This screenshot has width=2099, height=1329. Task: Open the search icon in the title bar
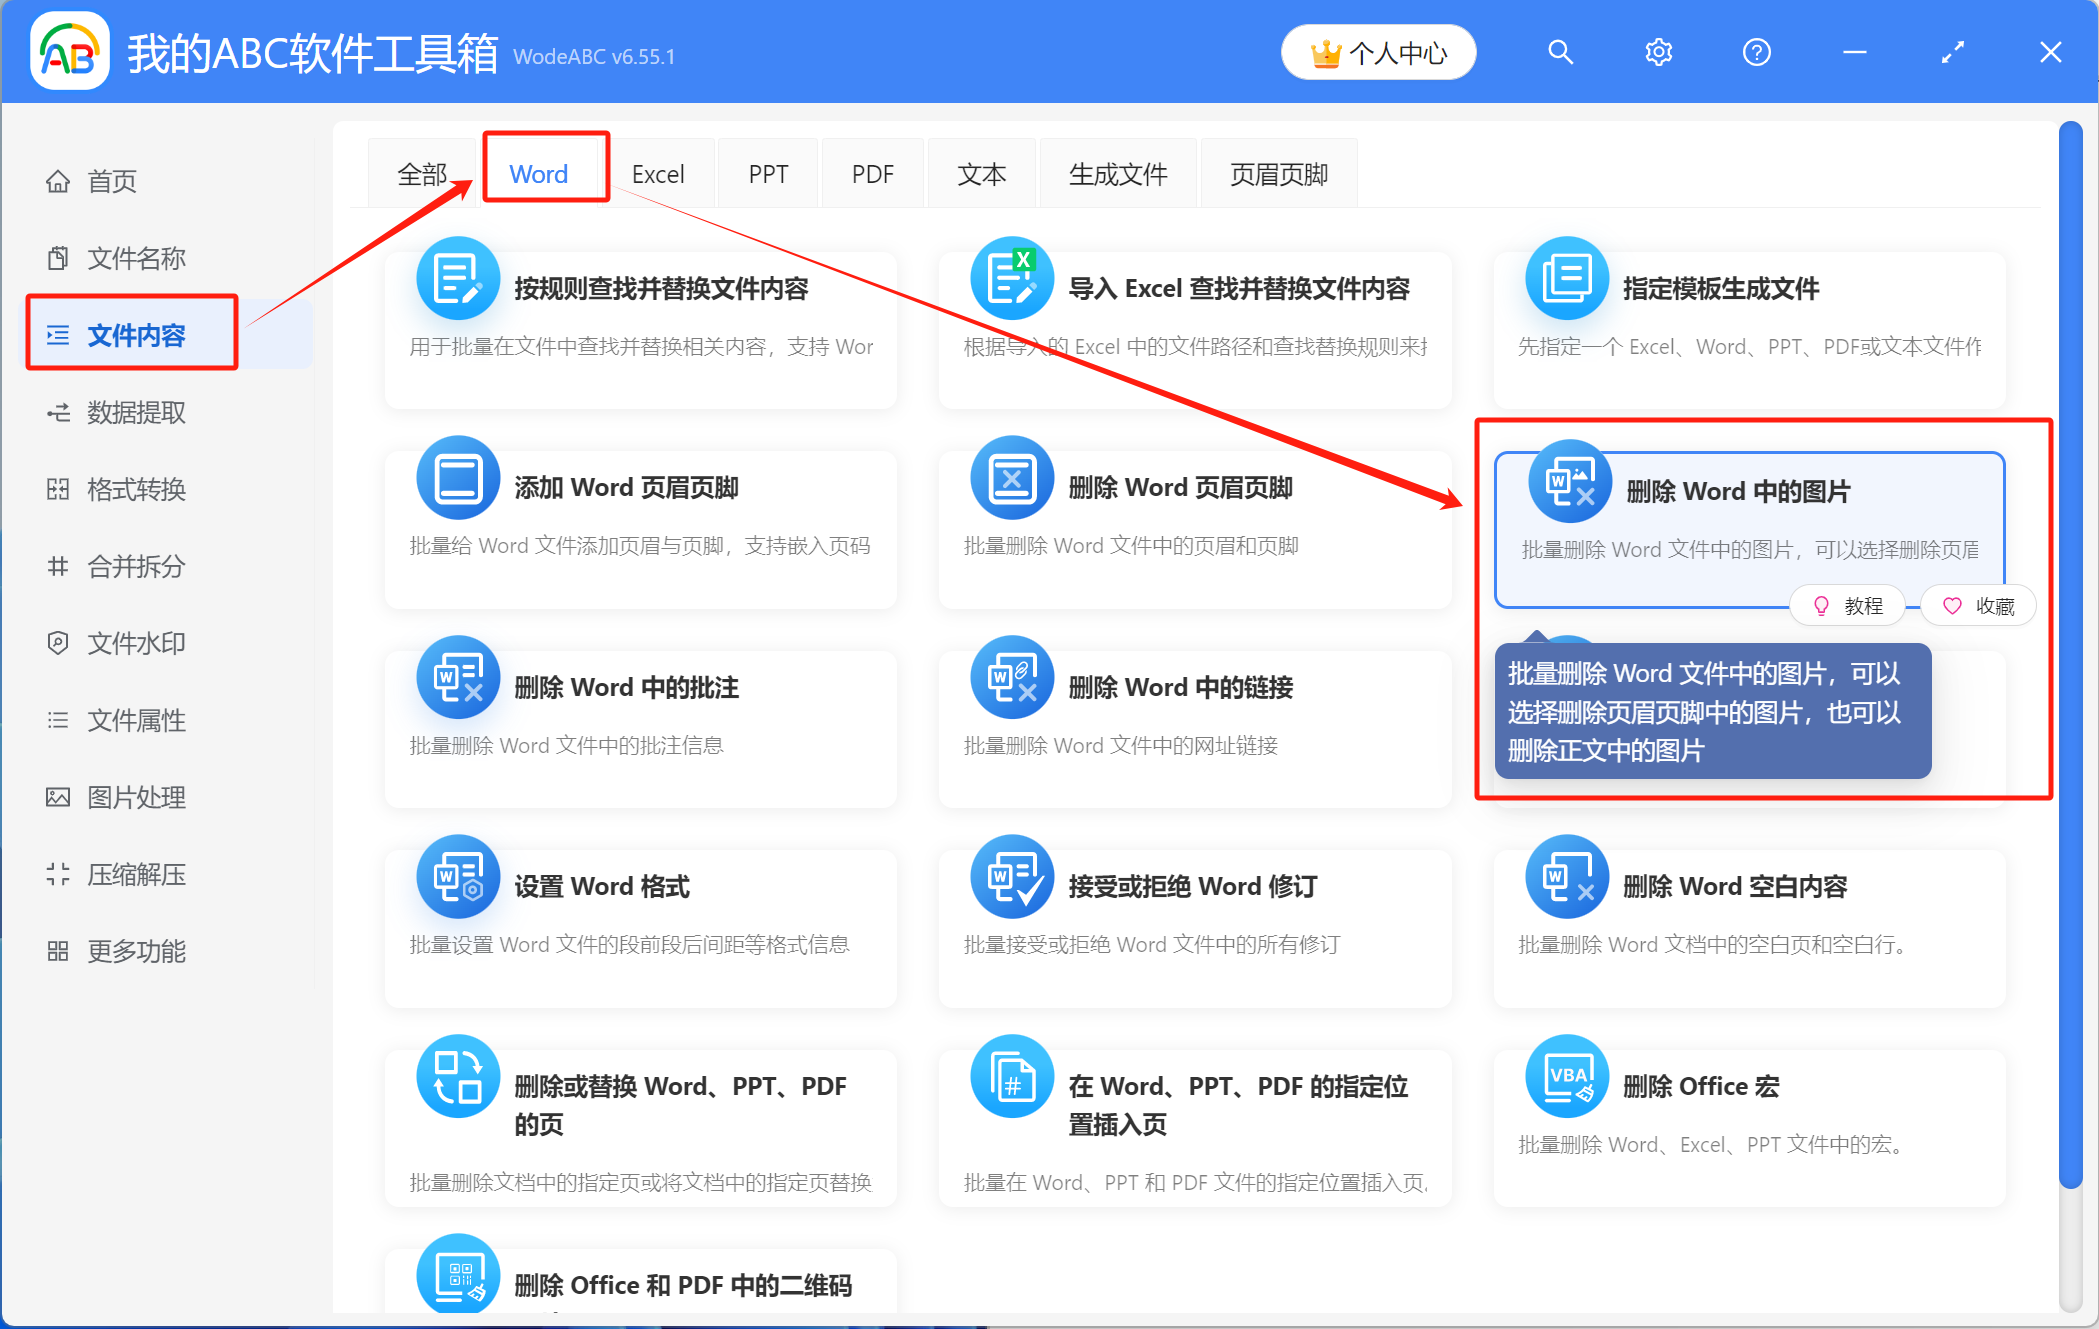click(x=1560, y=52)
